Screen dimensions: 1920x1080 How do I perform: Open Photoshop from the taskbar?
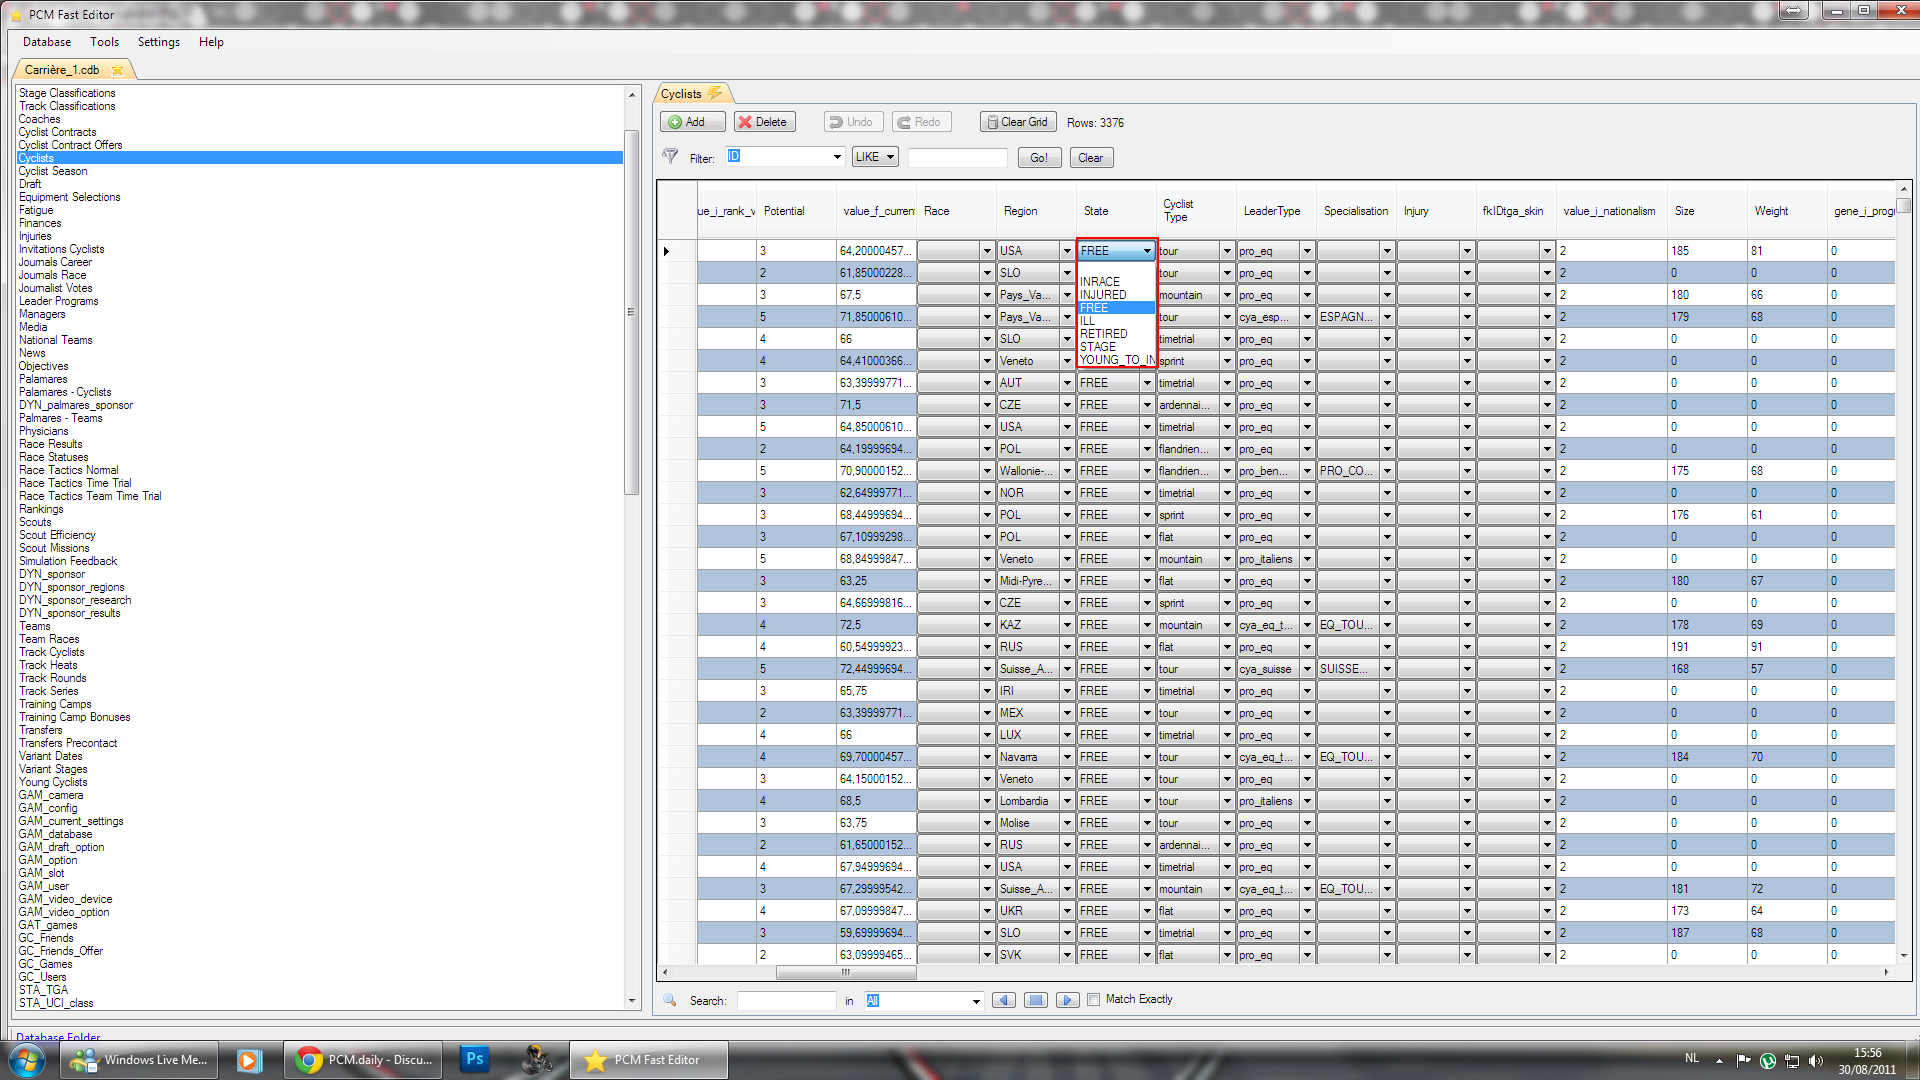pyautogui.click(x=474, y=1059)
